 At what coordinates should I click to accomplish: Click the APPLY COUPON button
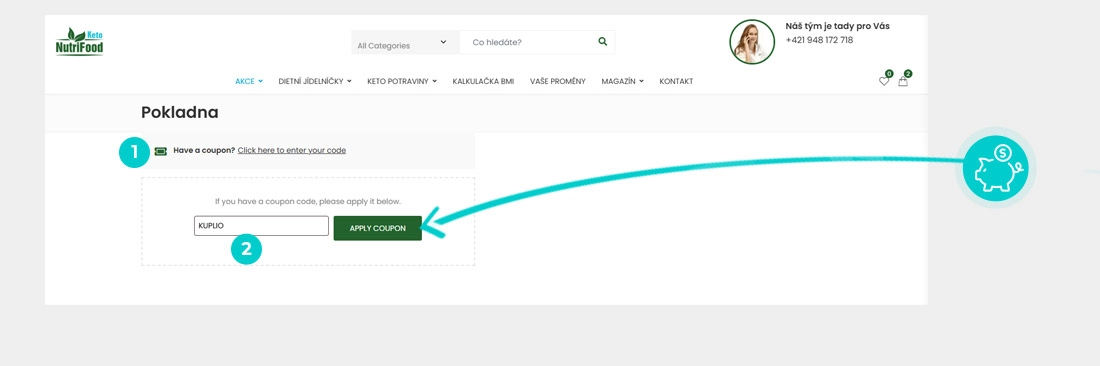click(377, 228)
